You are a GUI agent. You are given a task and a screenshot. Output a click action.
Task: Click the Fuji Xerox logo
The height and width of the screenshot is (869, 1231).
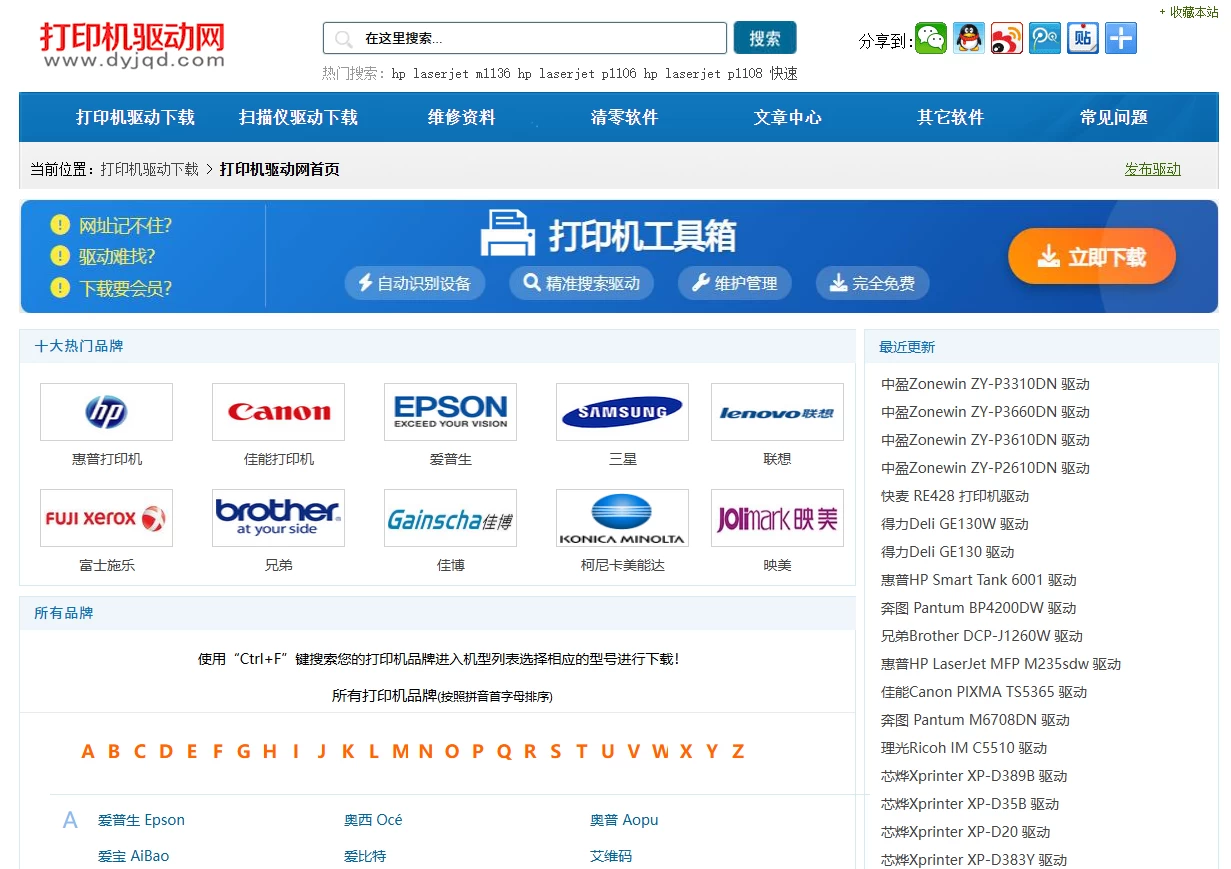click(106, 518)
